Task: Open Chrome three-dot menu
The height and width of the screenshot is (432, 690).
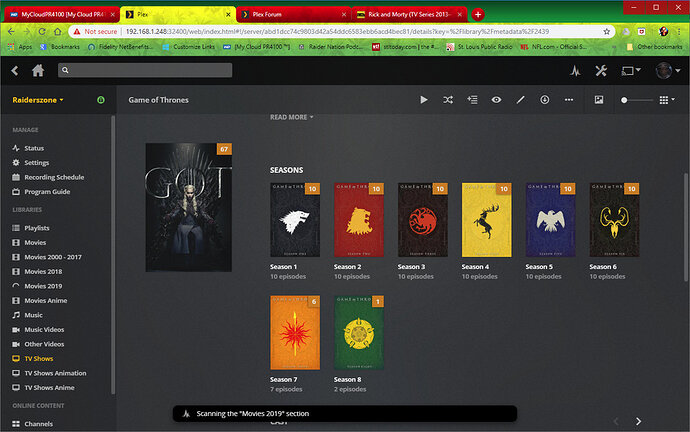Action: coord(679,32)
